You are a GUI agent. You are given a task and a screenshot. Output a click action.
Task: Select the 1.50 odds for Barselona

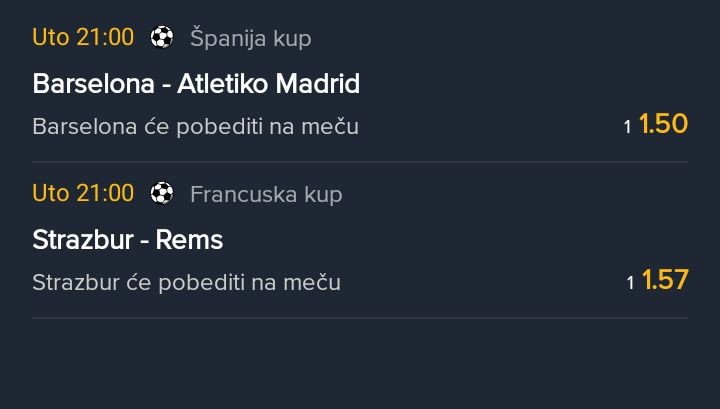pos(663,125)
